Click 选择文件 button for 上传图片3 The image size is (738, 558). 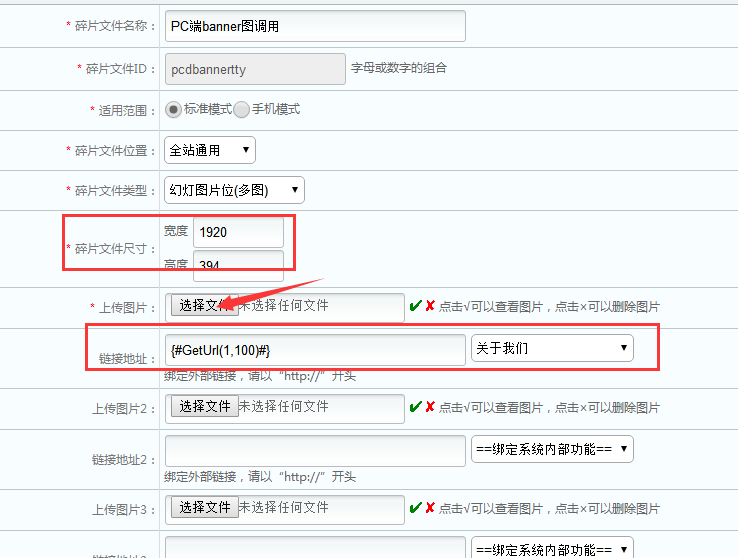(x=205, y=508)
